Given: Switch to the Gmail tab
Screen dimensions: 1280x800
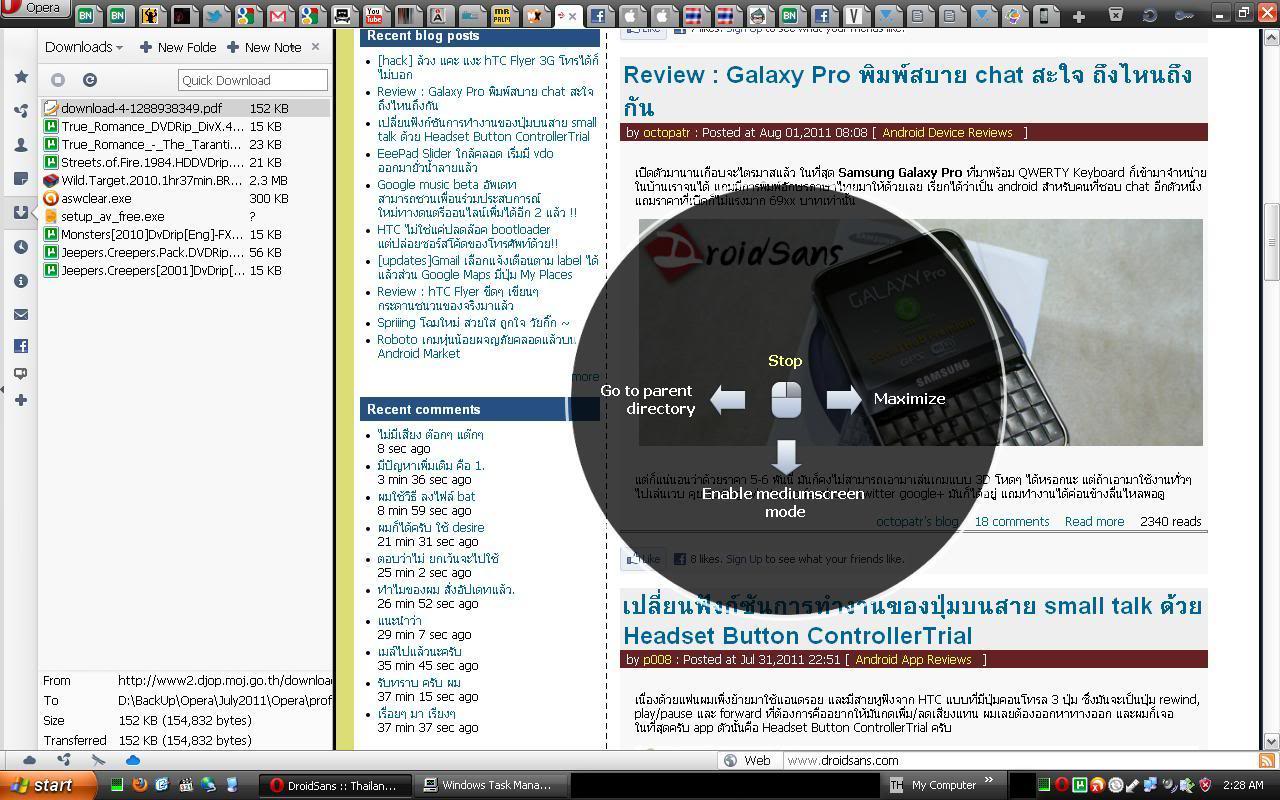Looking at the screenshot, I should point(278,15).
